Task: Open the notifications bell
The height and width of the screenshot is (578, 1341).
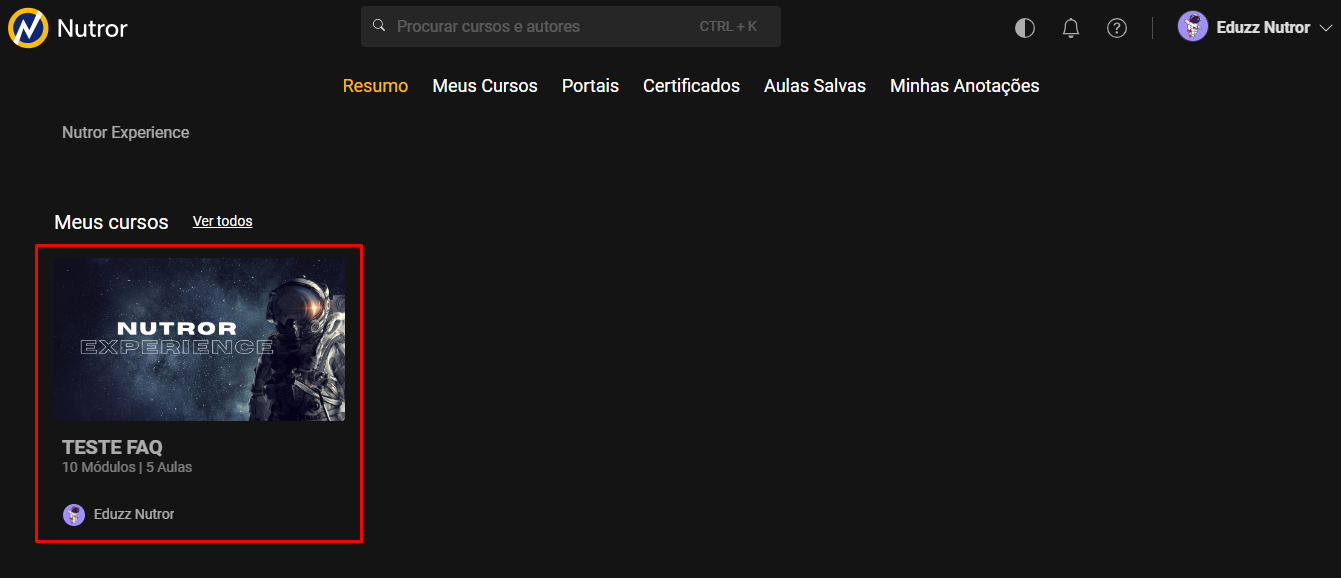Action: pyautogui.click(x=1071, y=28)
